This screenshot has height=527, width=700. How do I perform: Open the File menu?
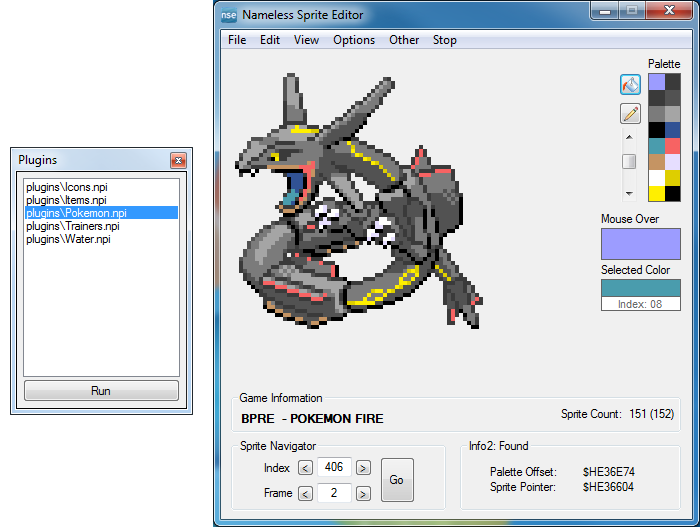[x=237, y=40]
